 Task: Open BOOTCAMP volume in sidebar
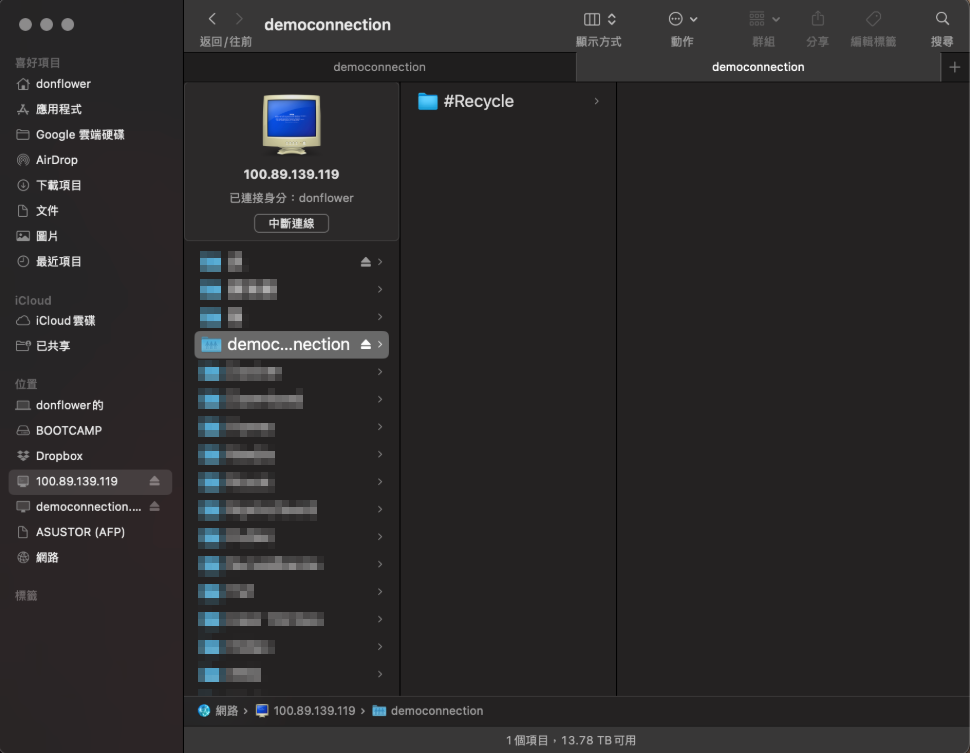(68, 431)
